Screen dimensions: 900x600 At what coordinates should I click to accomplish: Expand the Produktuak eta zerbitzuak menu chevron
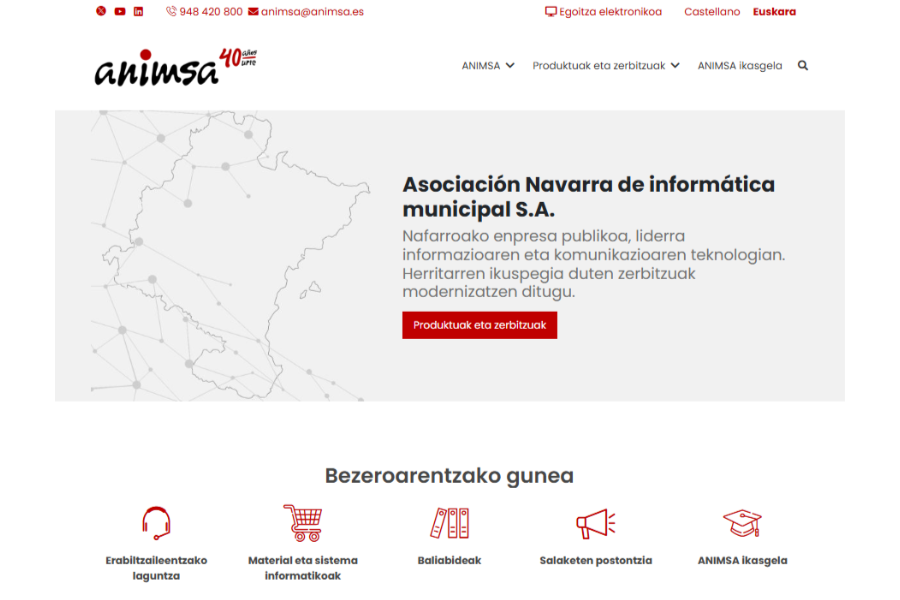point(675,65)
